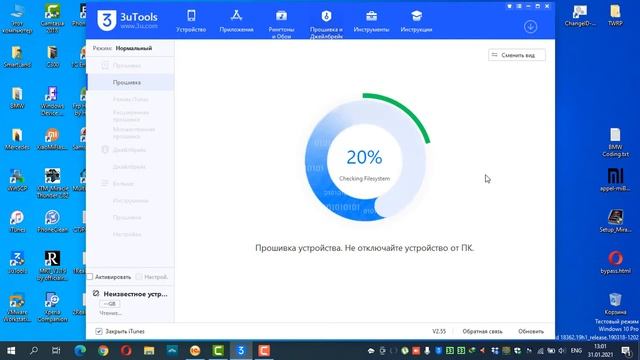640x360 pixels.
Task: Click the Нормальный mode label
Action: [133, 48]
